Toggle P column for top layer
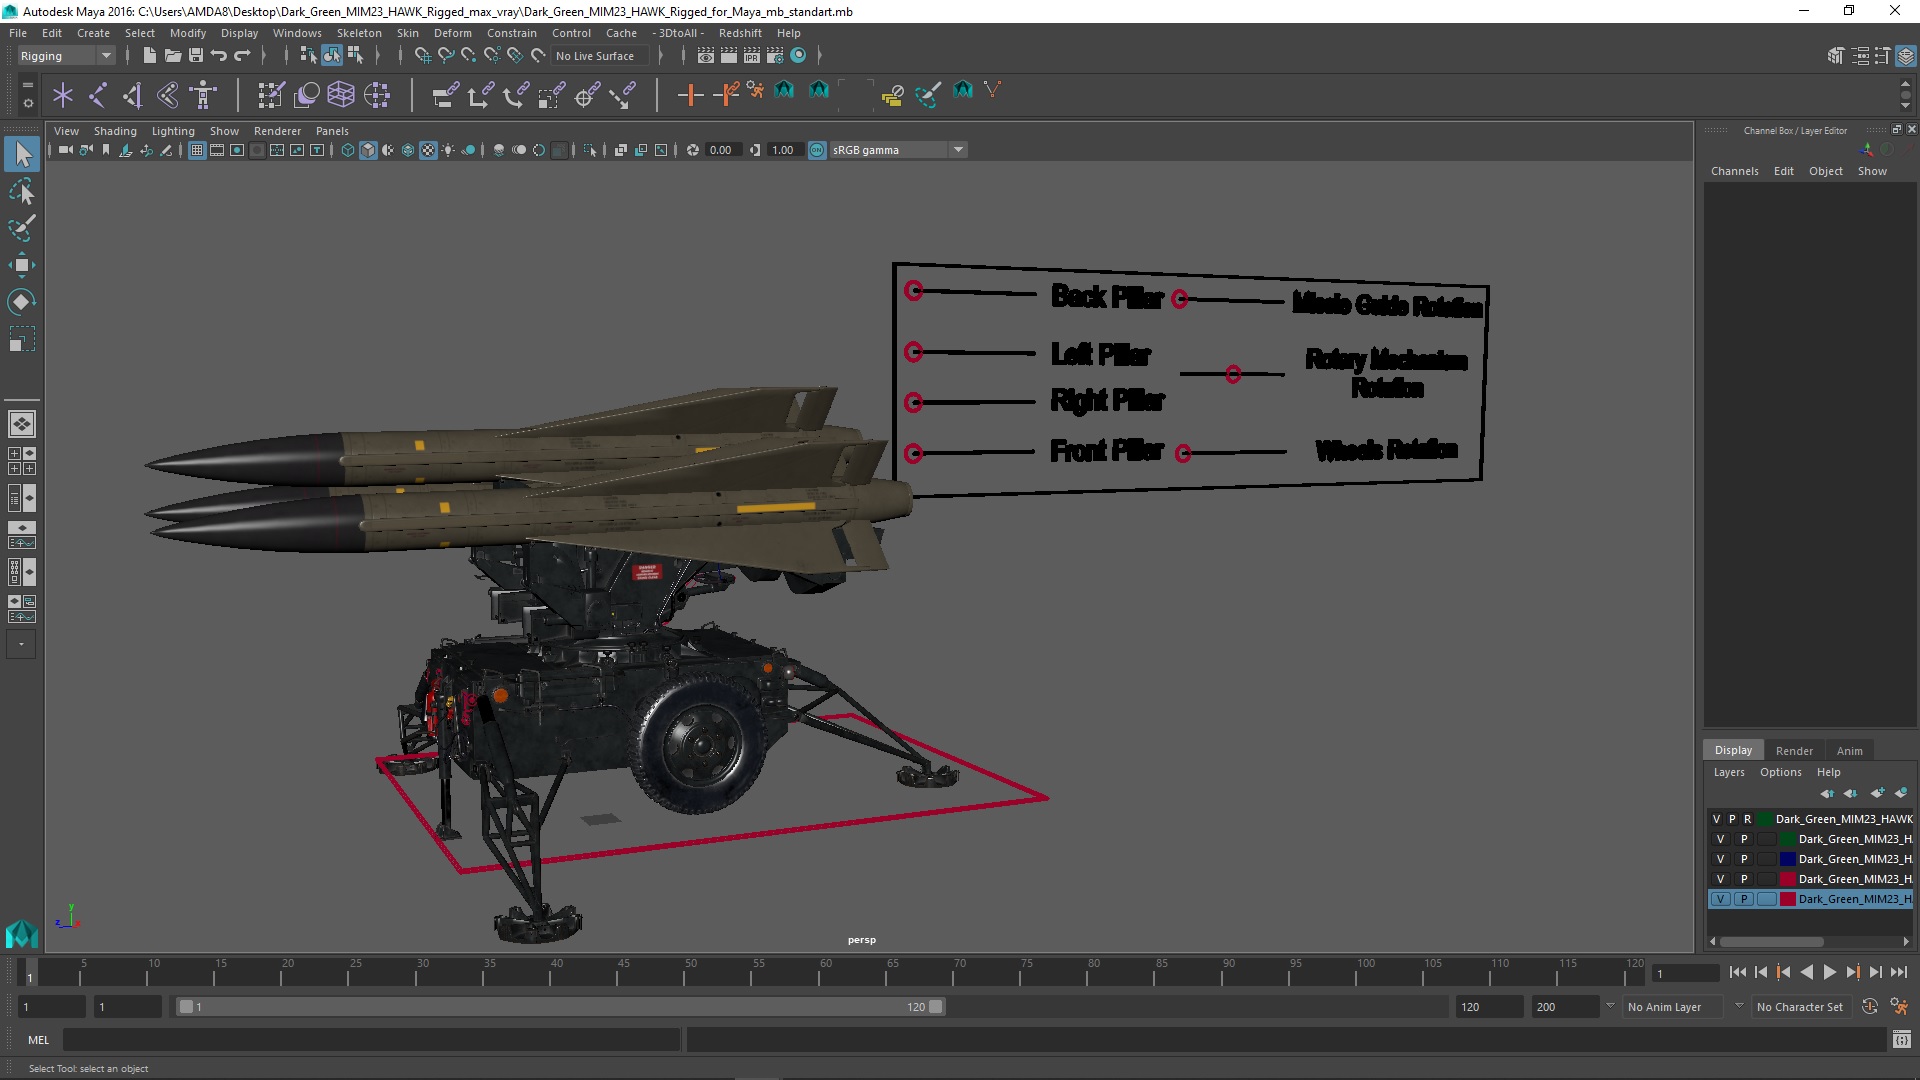 1733,819
